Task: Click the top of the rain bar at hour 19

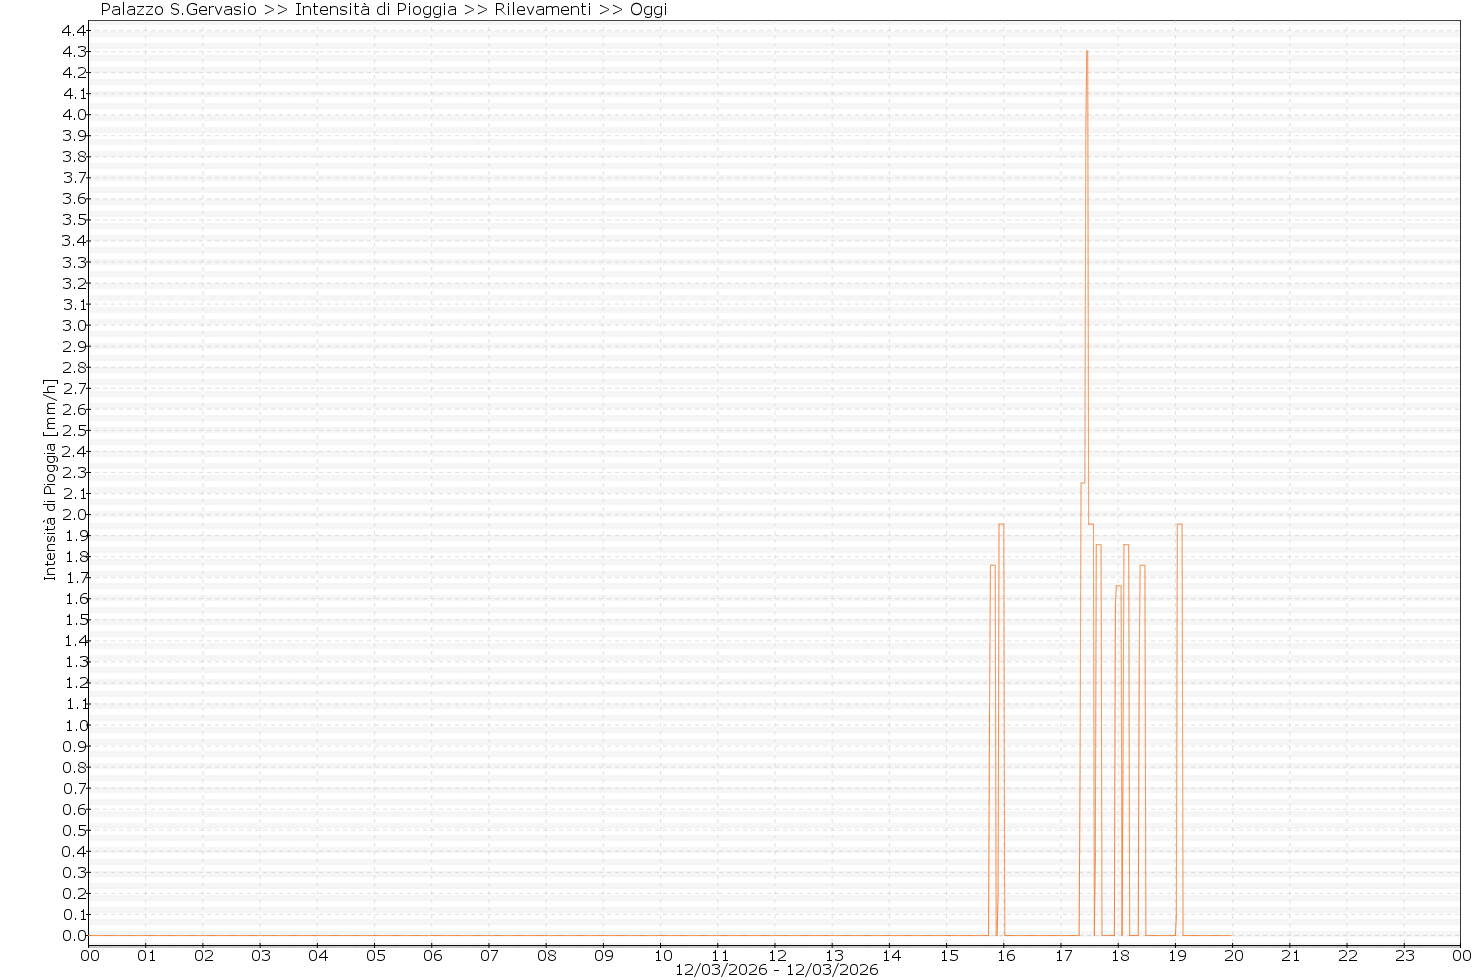Action: point(1180,524)
